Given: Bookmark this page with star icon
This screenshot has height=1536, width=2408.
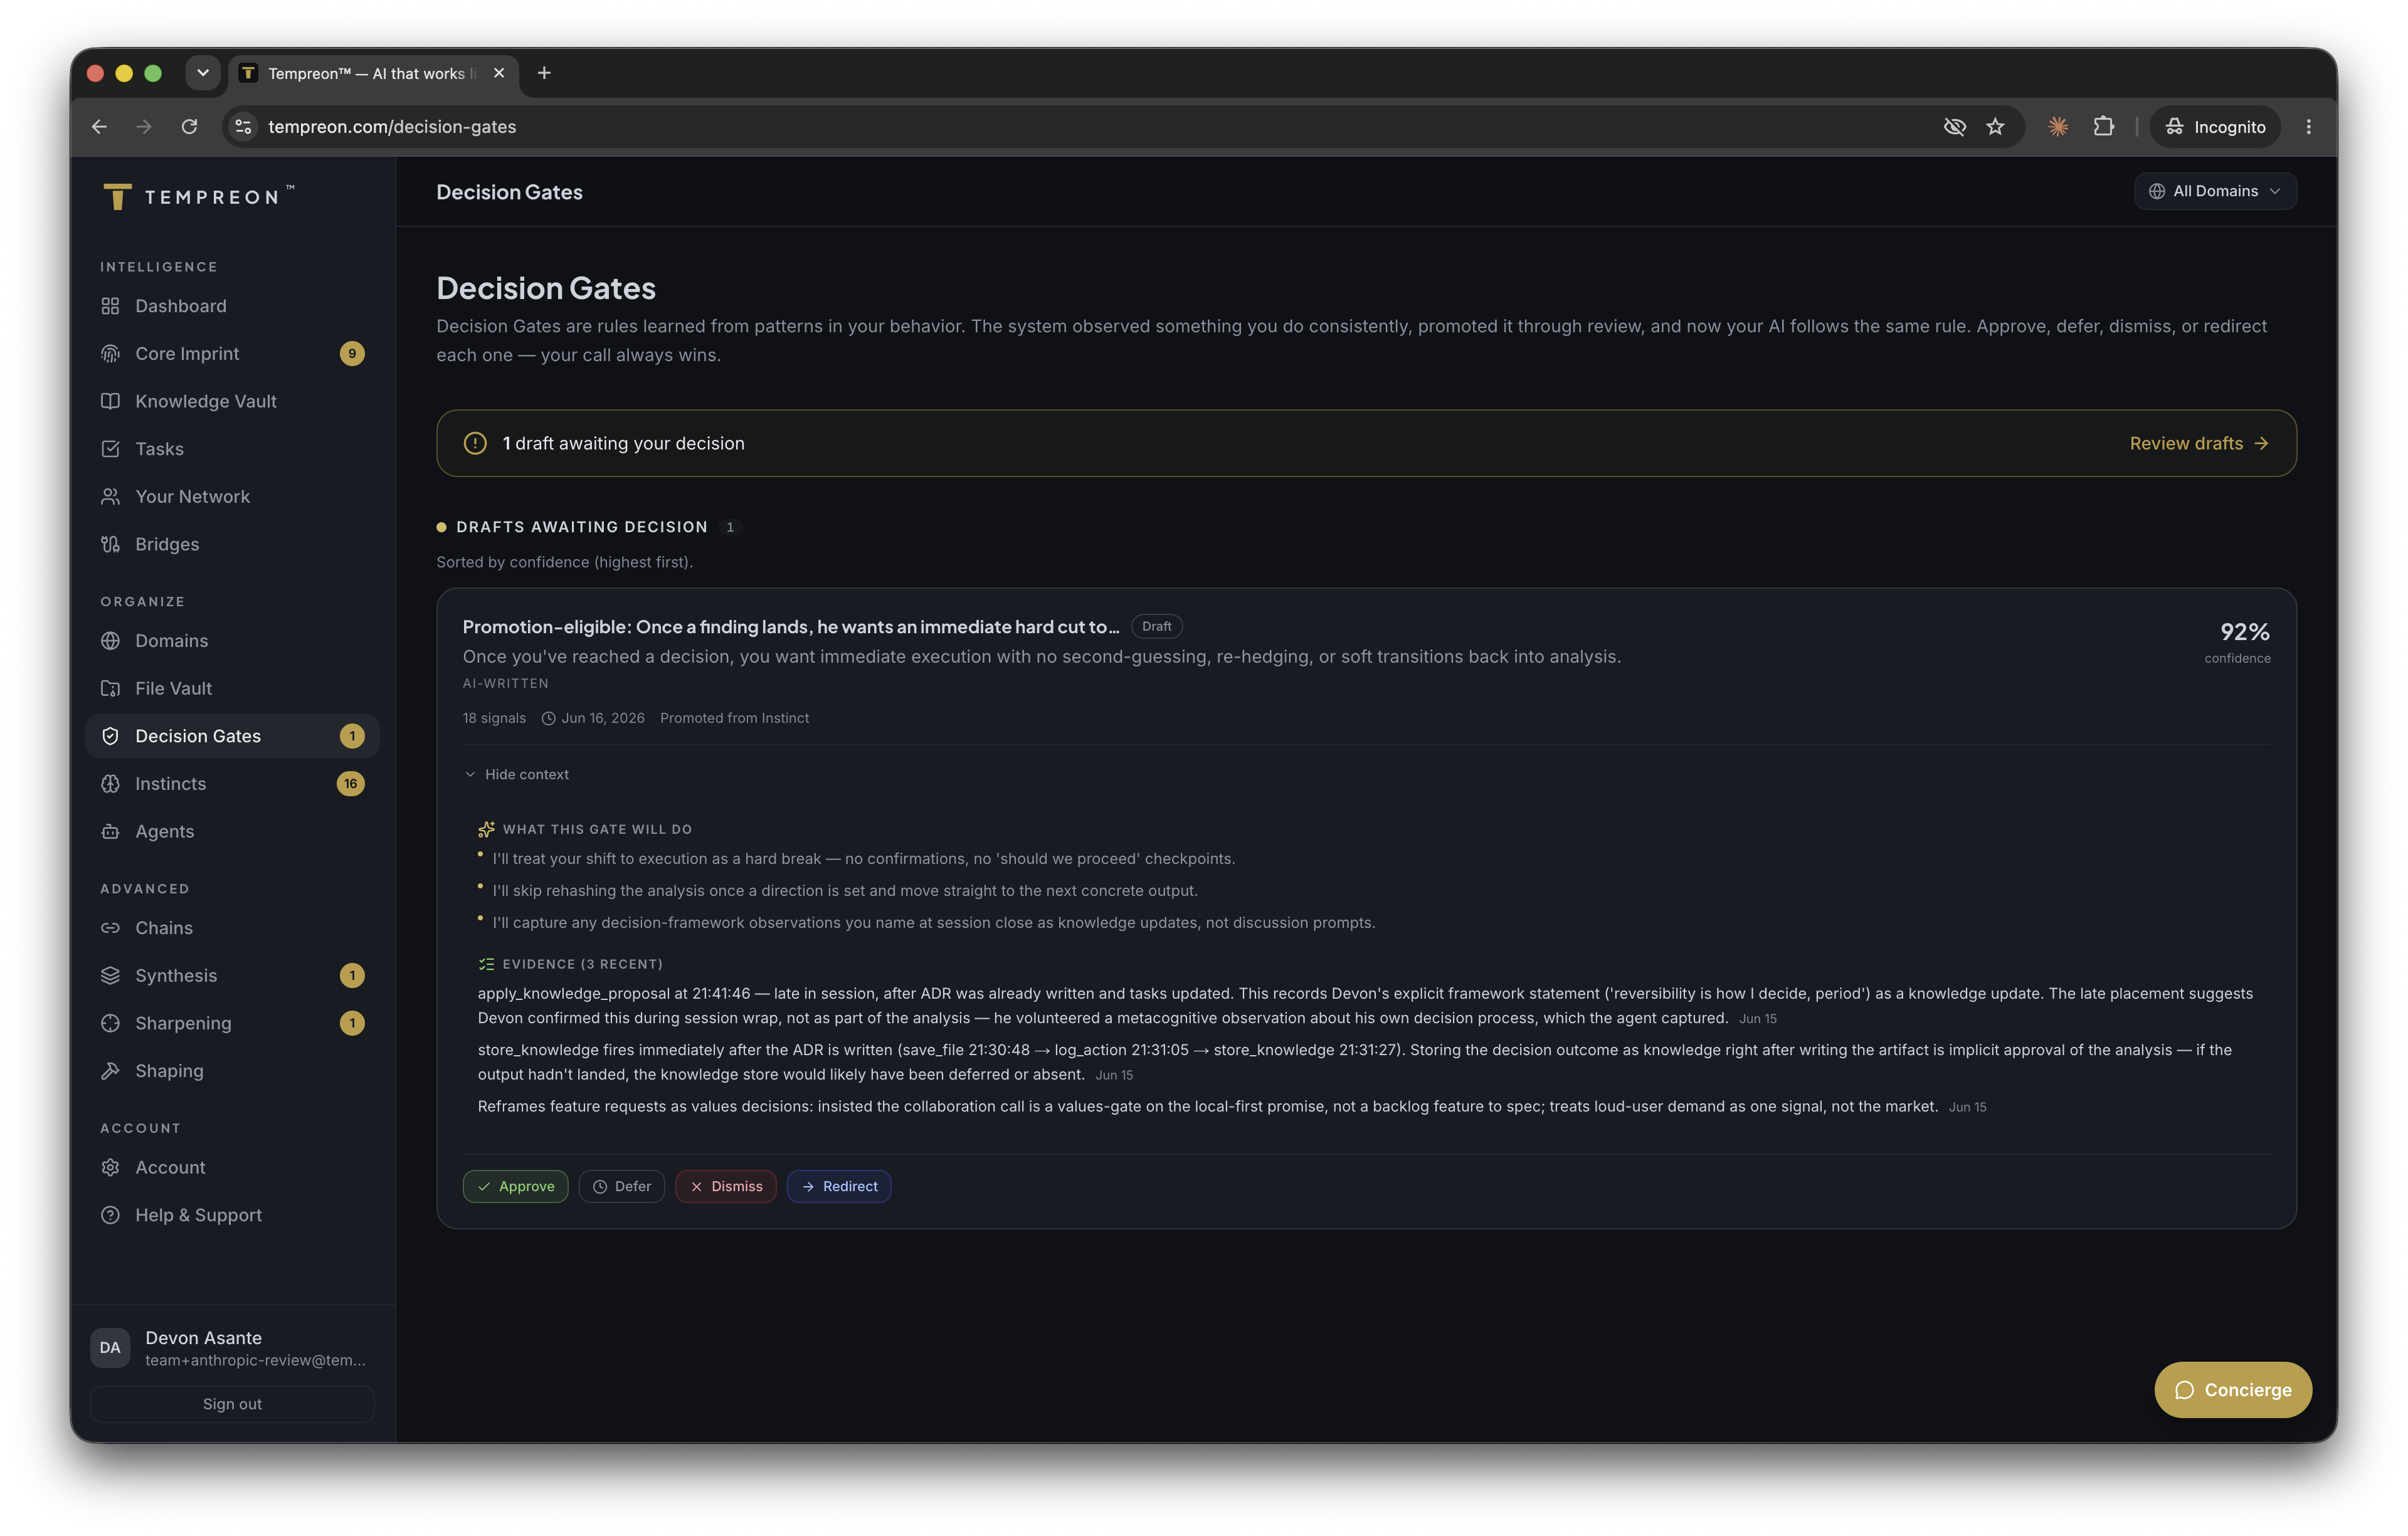Looking at the screenshot, I should [1995, 127].
